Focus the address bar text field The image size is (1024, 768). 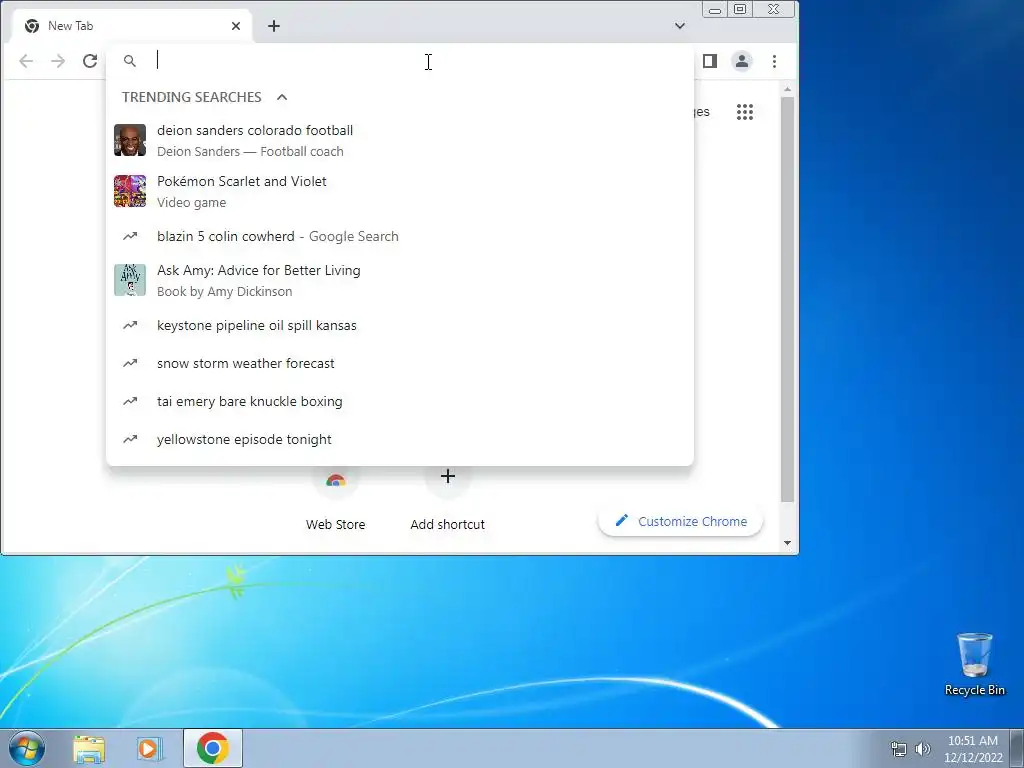click(418, 61)
